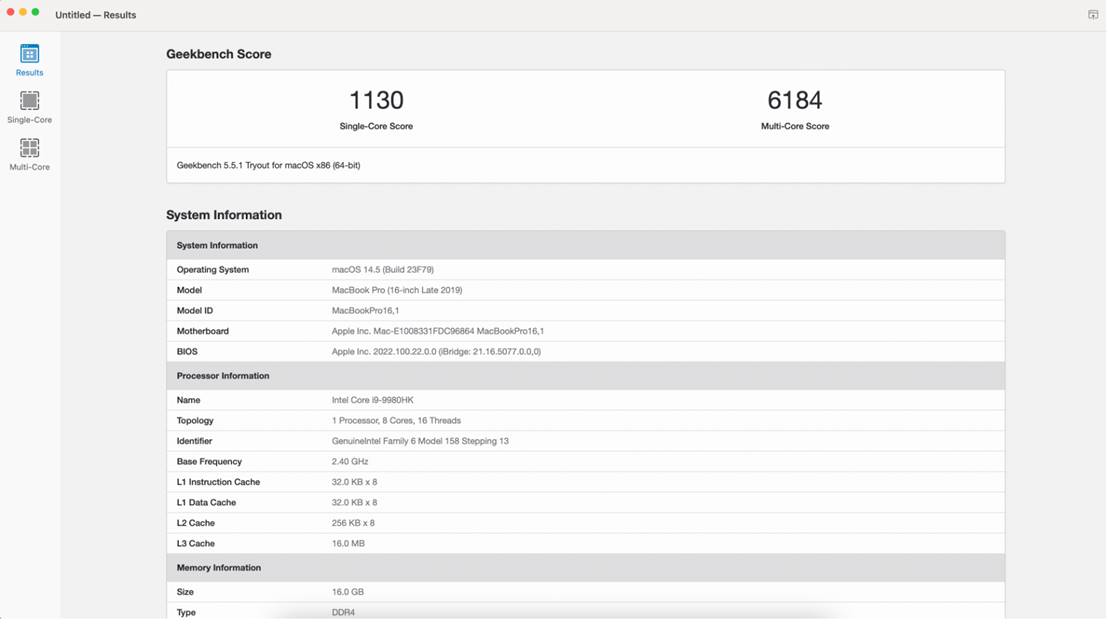Image resolution: width=1108 pixels, height=625 pixels.
Task: Click 'Apple Inc. Mac-E1008331FDC96864' motherboard value
Action: pos(437,331)
